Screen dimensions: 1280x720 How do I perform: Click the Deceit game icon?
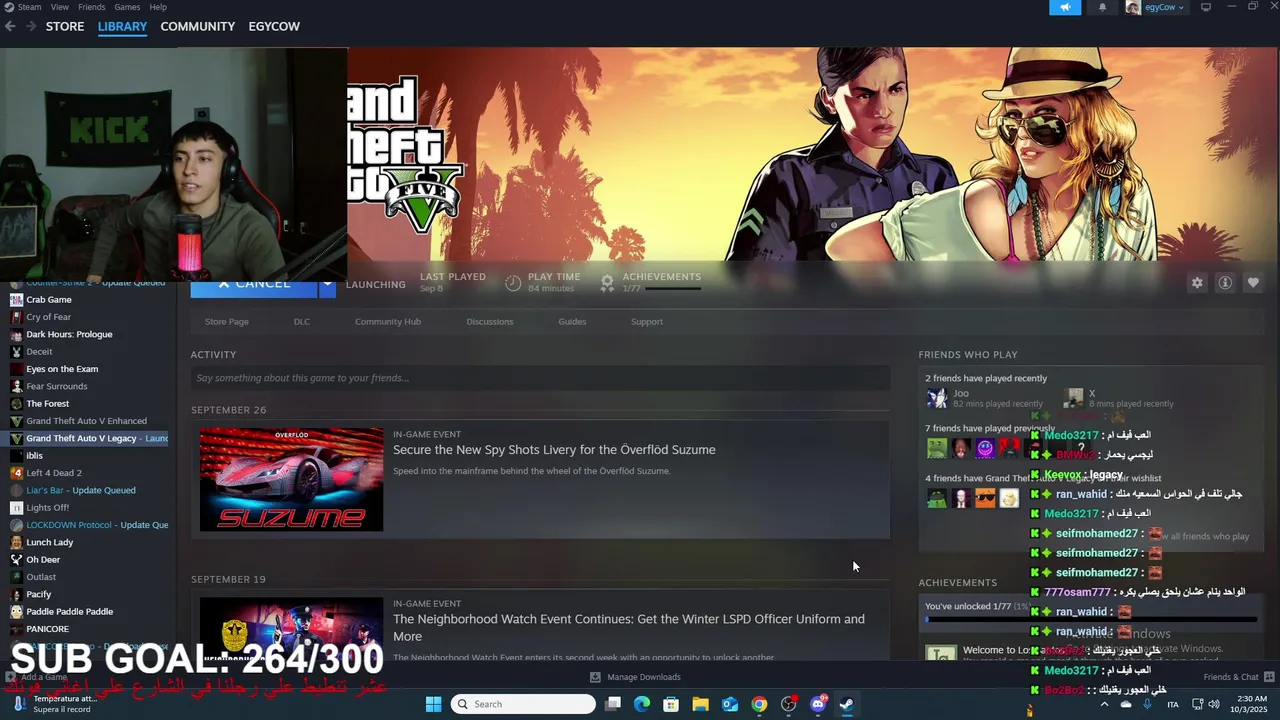(x=16, y=352)
